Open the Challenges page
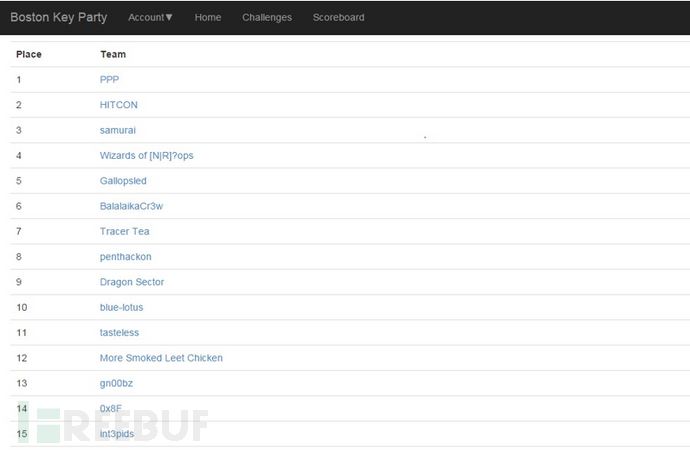 (267, 18)
